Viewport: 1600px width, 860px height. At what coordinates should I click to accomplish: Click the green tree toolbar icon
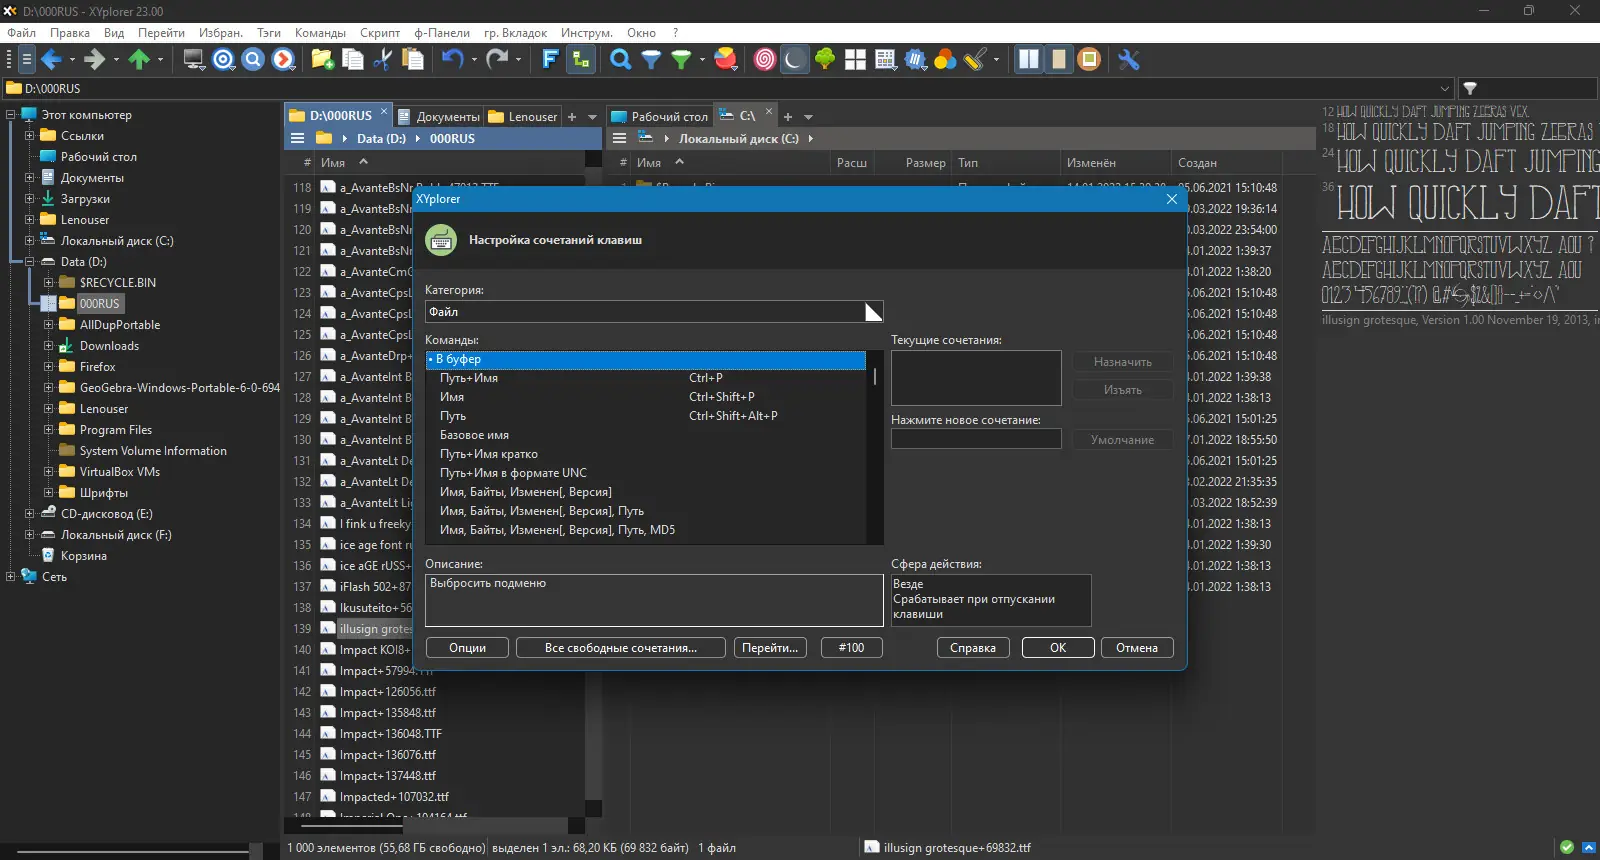point(825,60)
